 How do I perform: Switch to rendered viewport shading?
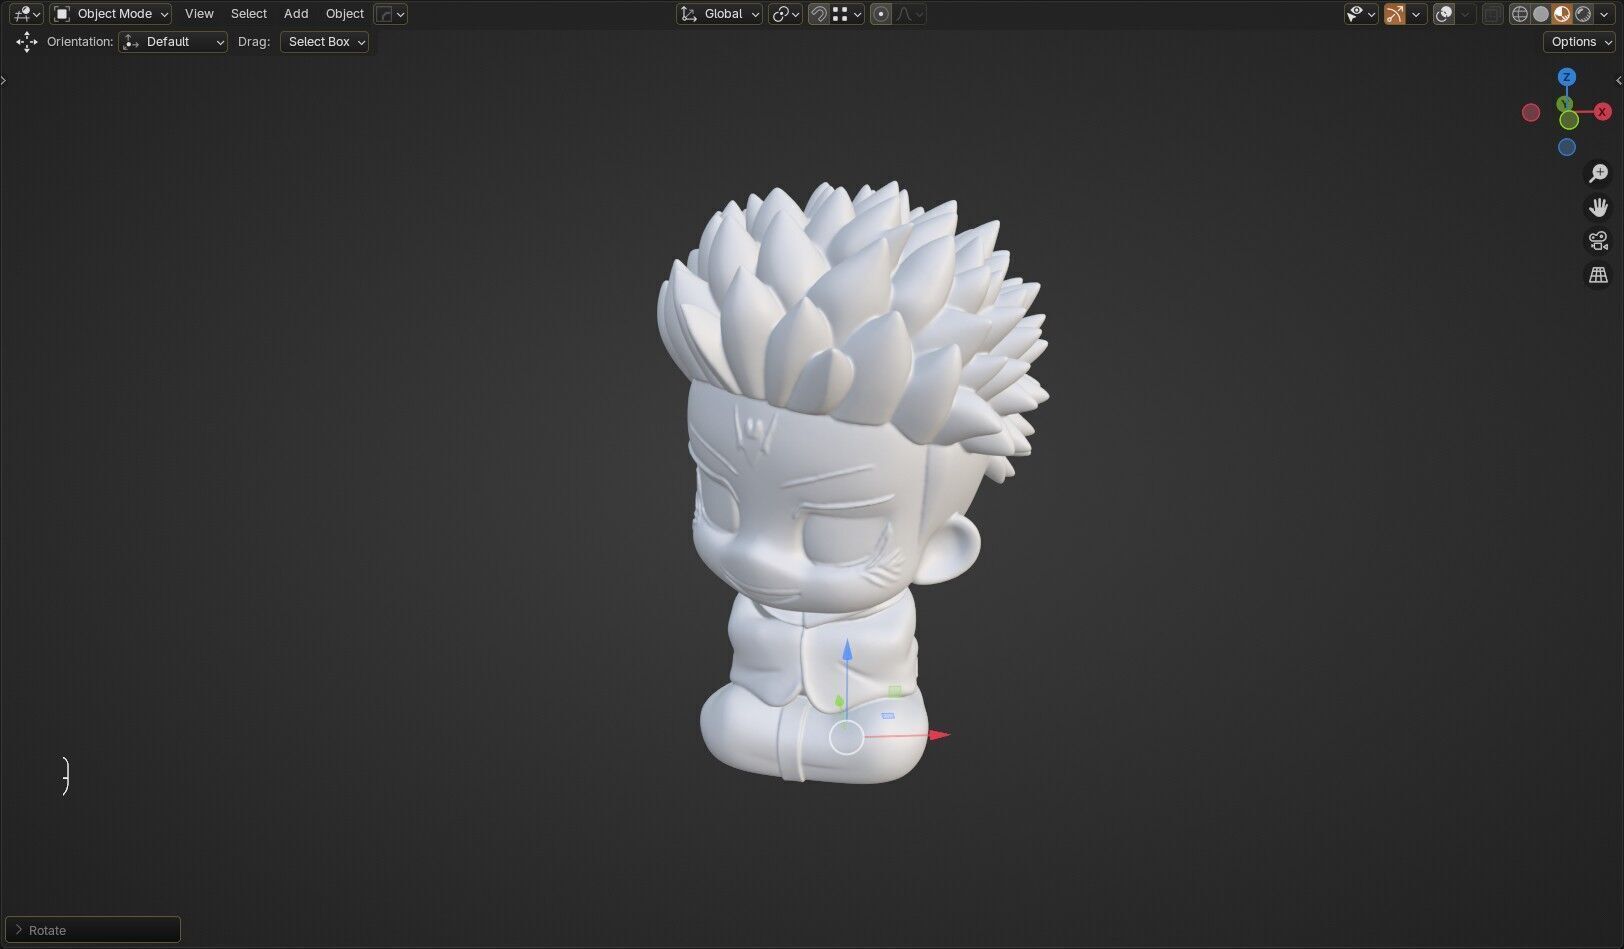pyautogui.click(x=1583, y=14)
